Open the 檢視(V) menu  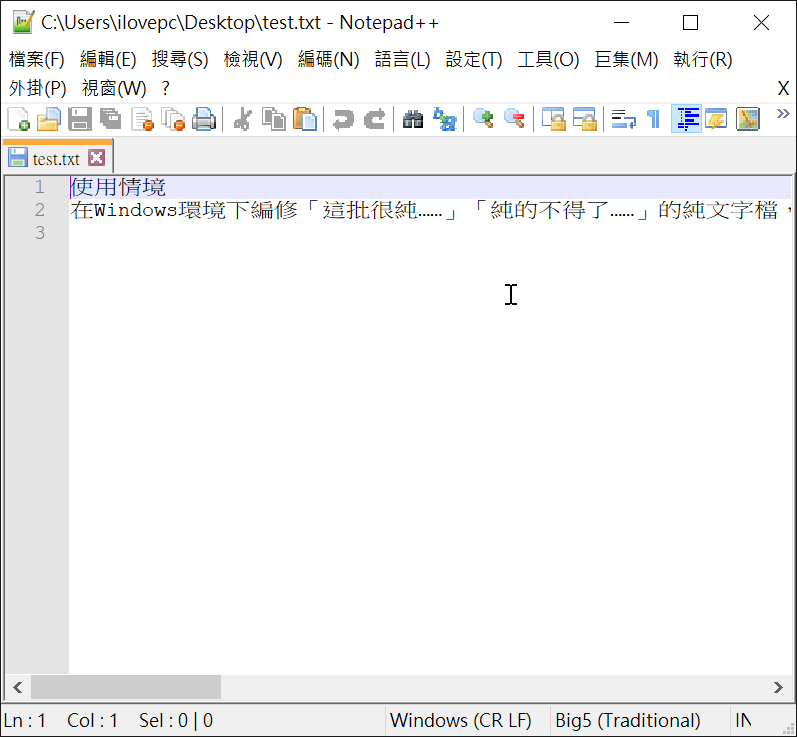click(x=253, y=59)
